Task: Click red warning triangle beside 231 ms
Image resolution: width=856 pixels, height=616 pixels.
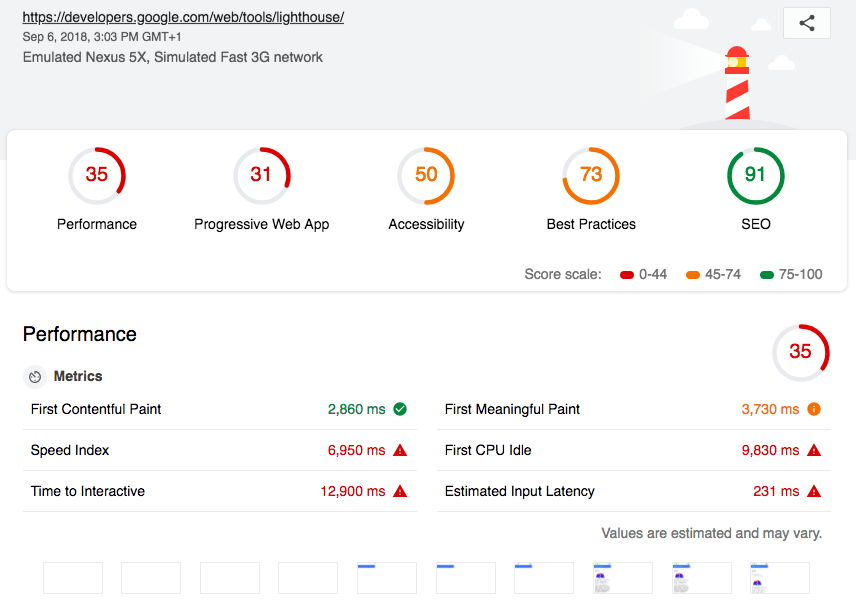Action: click(x=814, y=491)
